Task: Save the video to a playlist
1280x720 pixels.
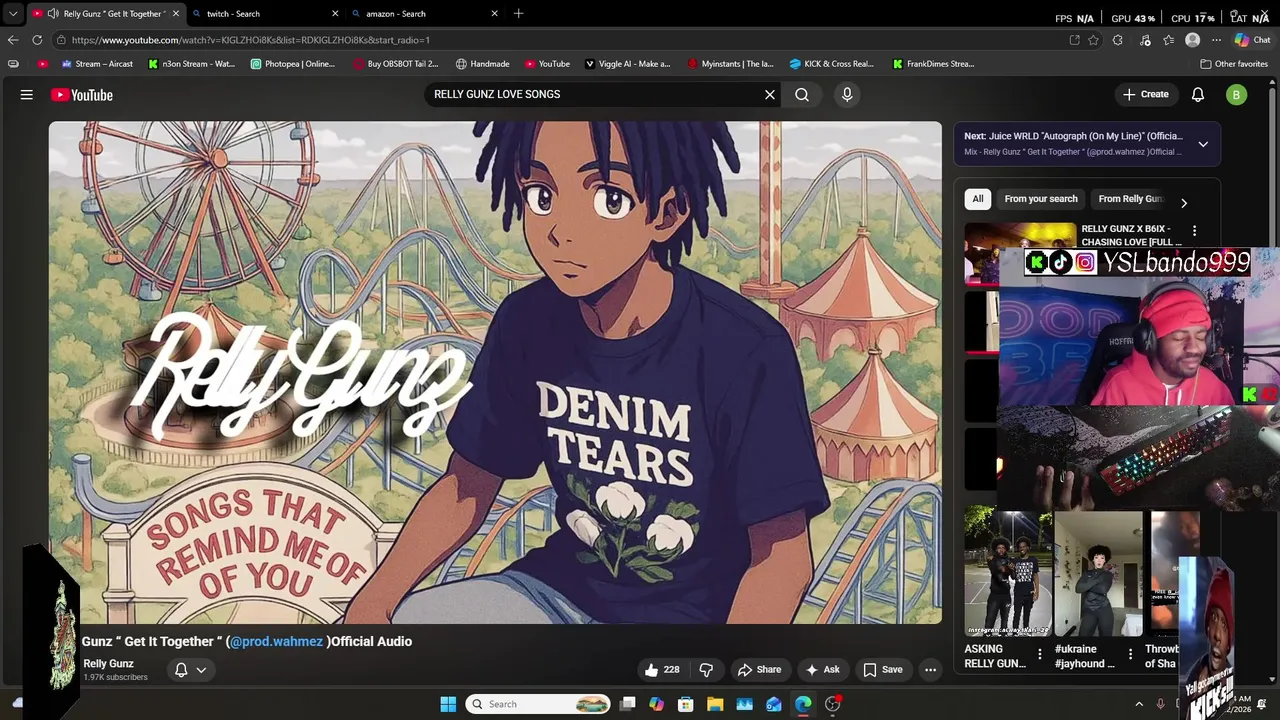Action: [x=883, y=670]
